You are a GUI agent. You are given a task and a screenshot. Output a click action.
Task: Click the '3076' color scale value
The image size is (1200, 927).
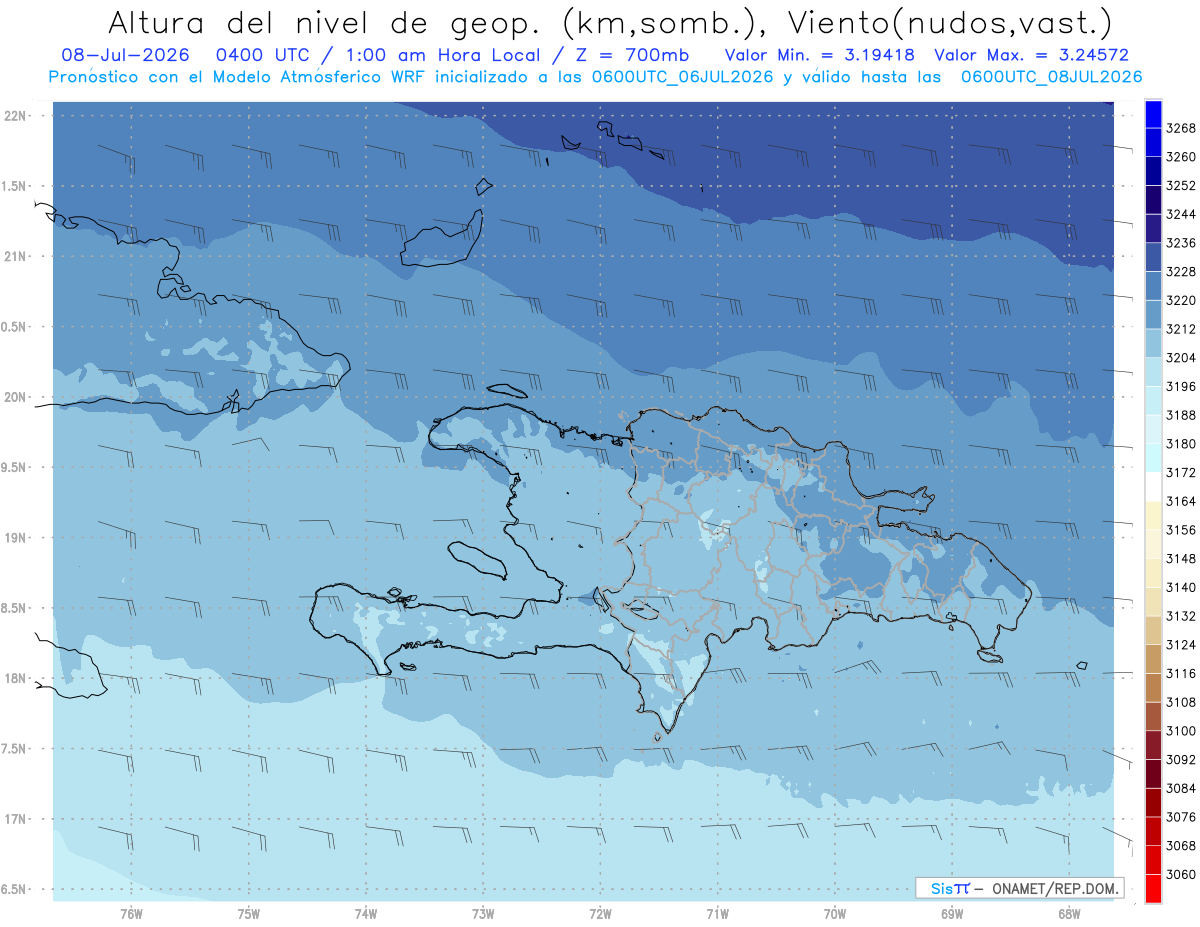(x=1181, y=816)
